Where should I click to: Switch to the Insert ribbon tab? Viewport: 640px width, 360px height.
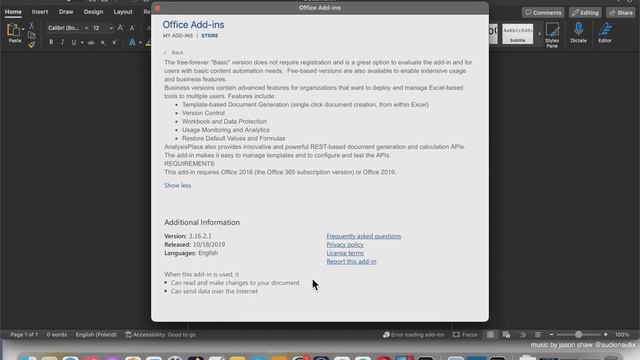(40, 12)
